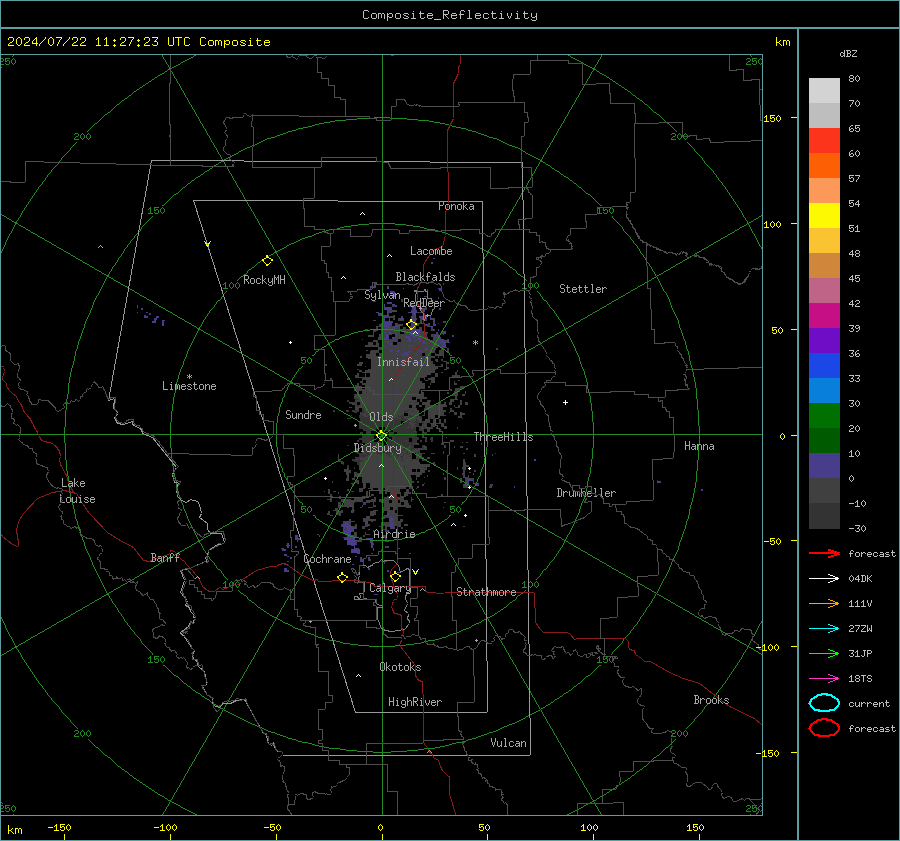900x841 pixels.
Task: Click the Sundre label
Action: click(303, 414)
